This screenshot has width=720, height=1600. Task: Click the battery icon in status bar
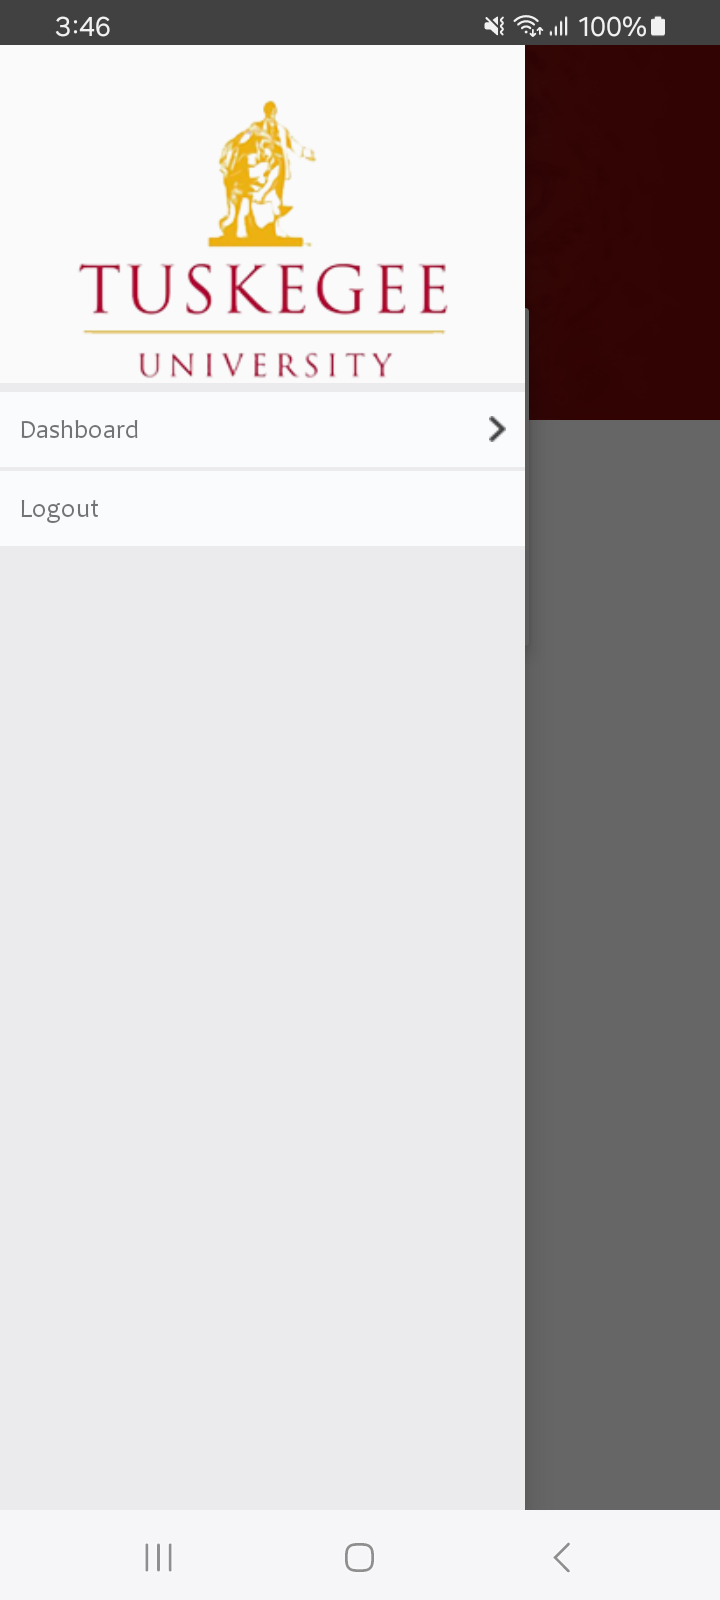[x=658, y=26]
